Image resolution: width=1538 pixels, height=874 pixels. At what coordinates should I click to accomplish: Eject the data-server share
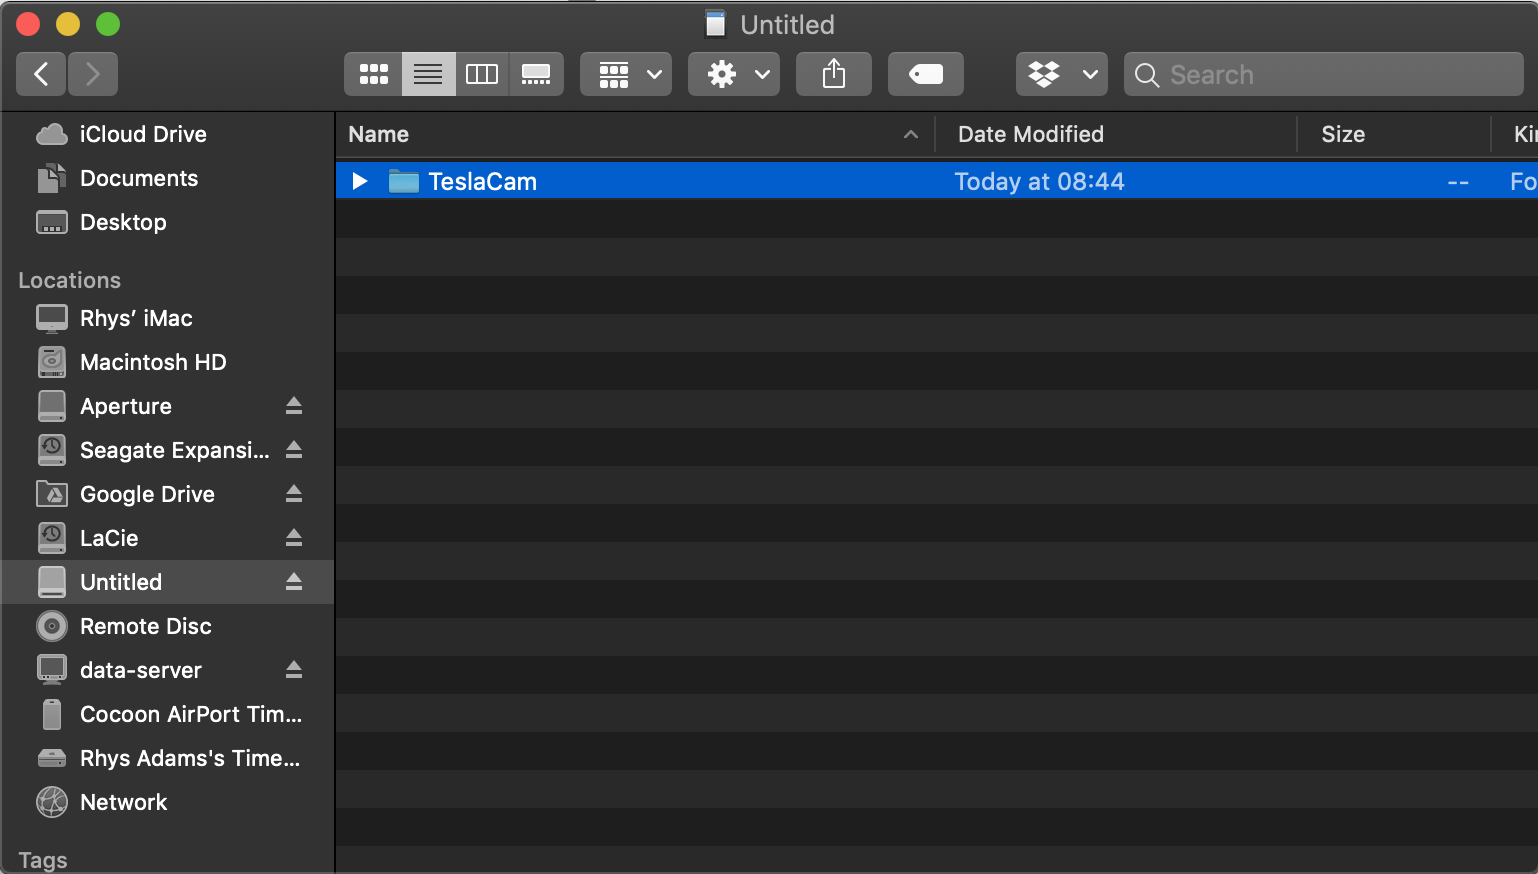click(x=294, y=670)
